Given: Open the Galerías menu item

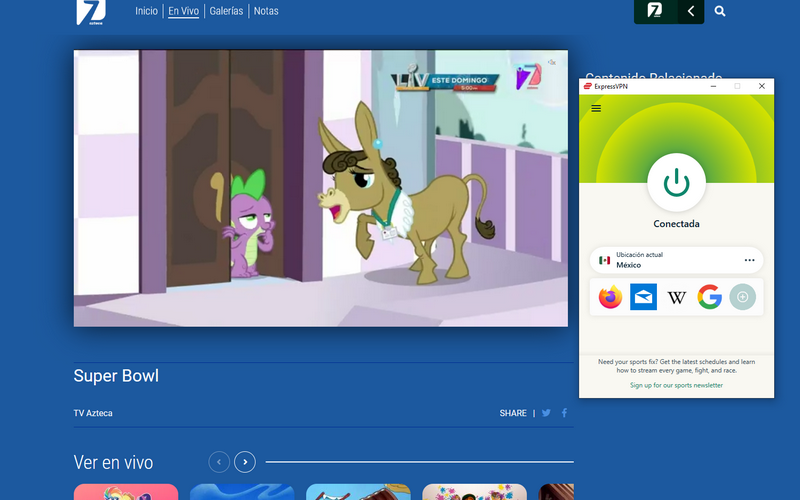Looking at the screenshot, I should 226,11.
